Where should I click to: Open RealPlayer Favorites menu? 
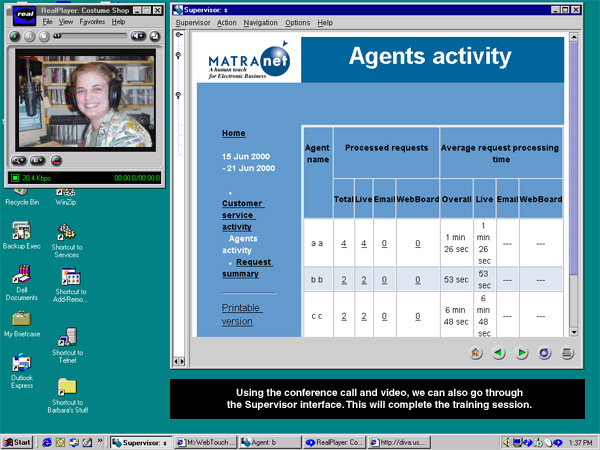[92, 22]
